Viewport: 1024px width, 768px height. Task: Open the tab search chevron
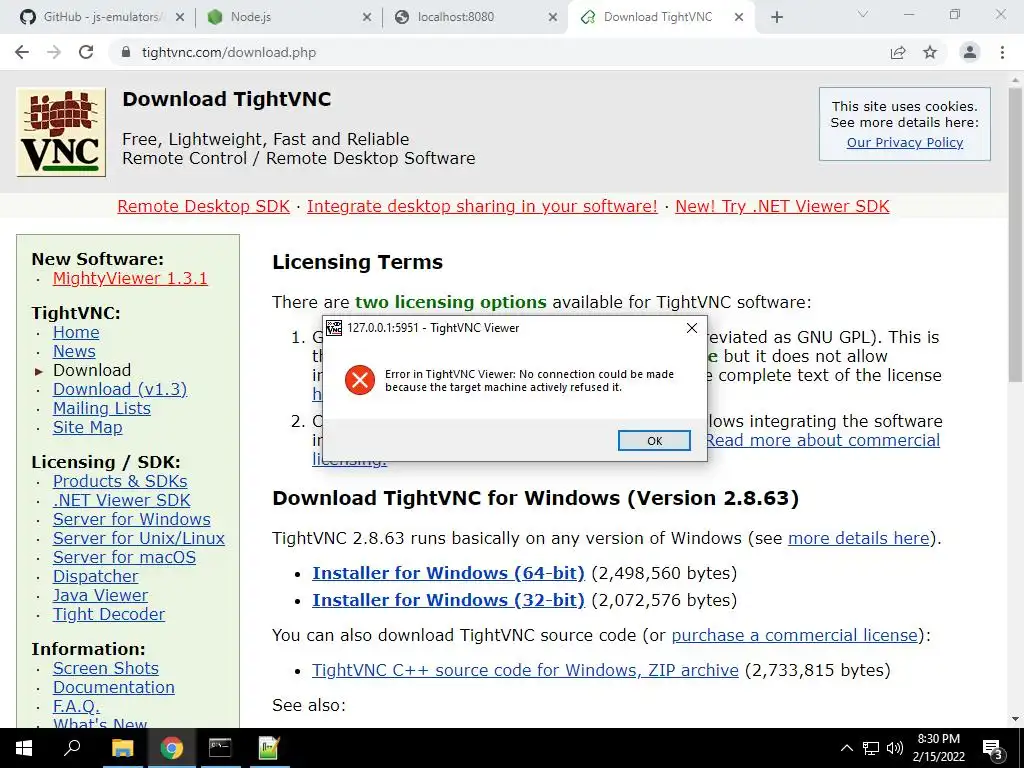pos(863,14)
